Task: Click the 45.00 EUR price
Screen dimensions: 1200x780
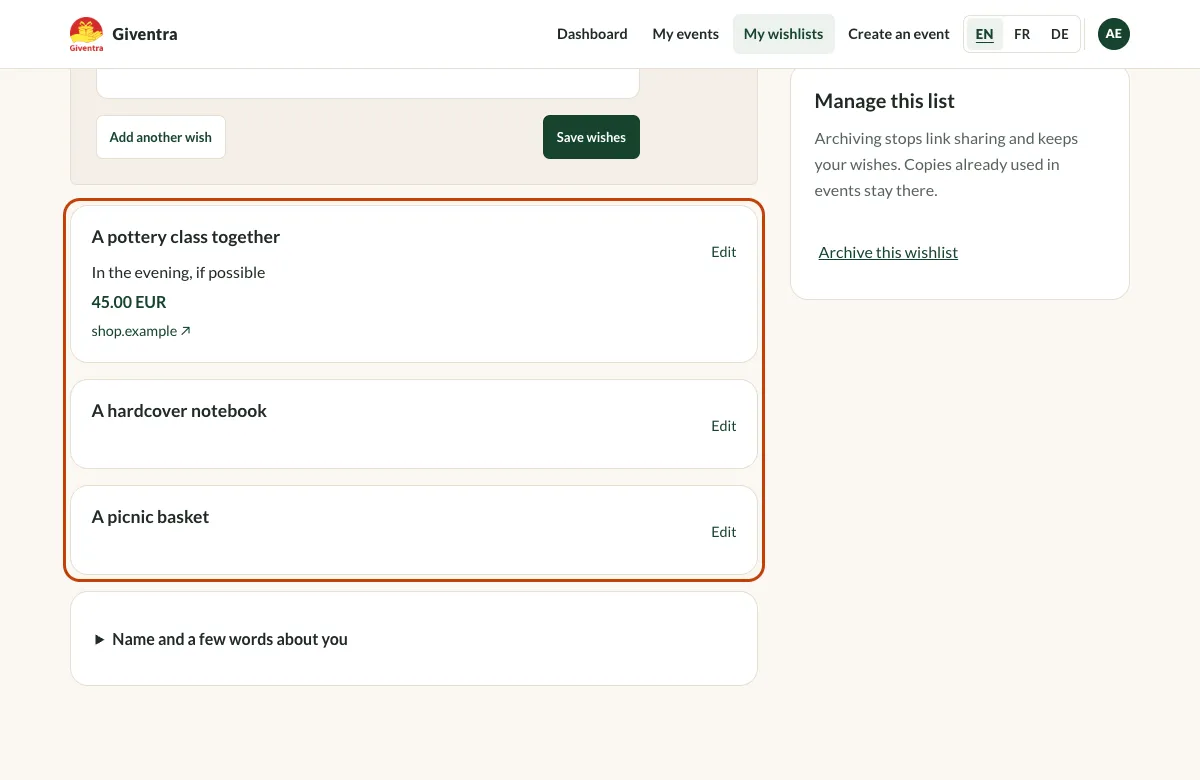Action: 129,302
